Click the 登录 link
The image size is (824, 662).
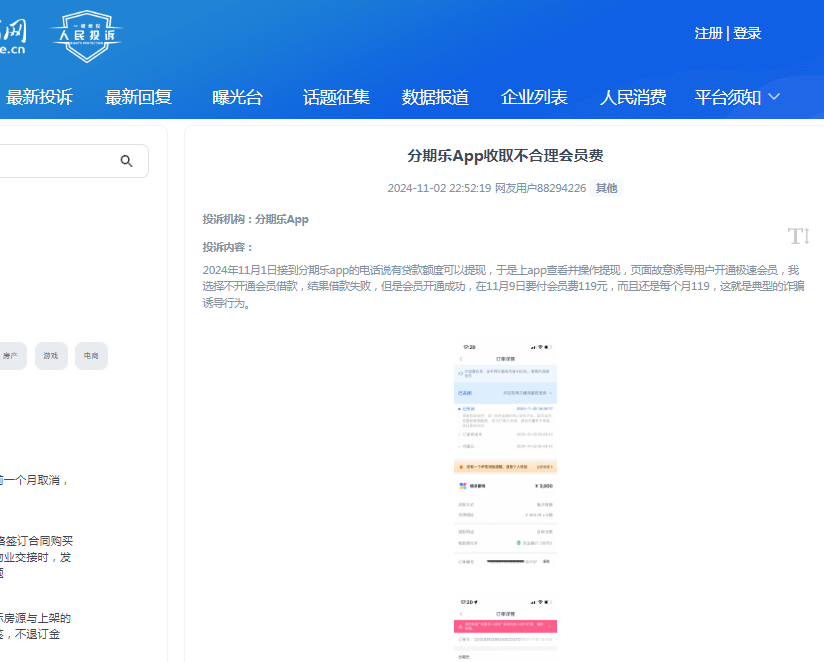point(747,33)
